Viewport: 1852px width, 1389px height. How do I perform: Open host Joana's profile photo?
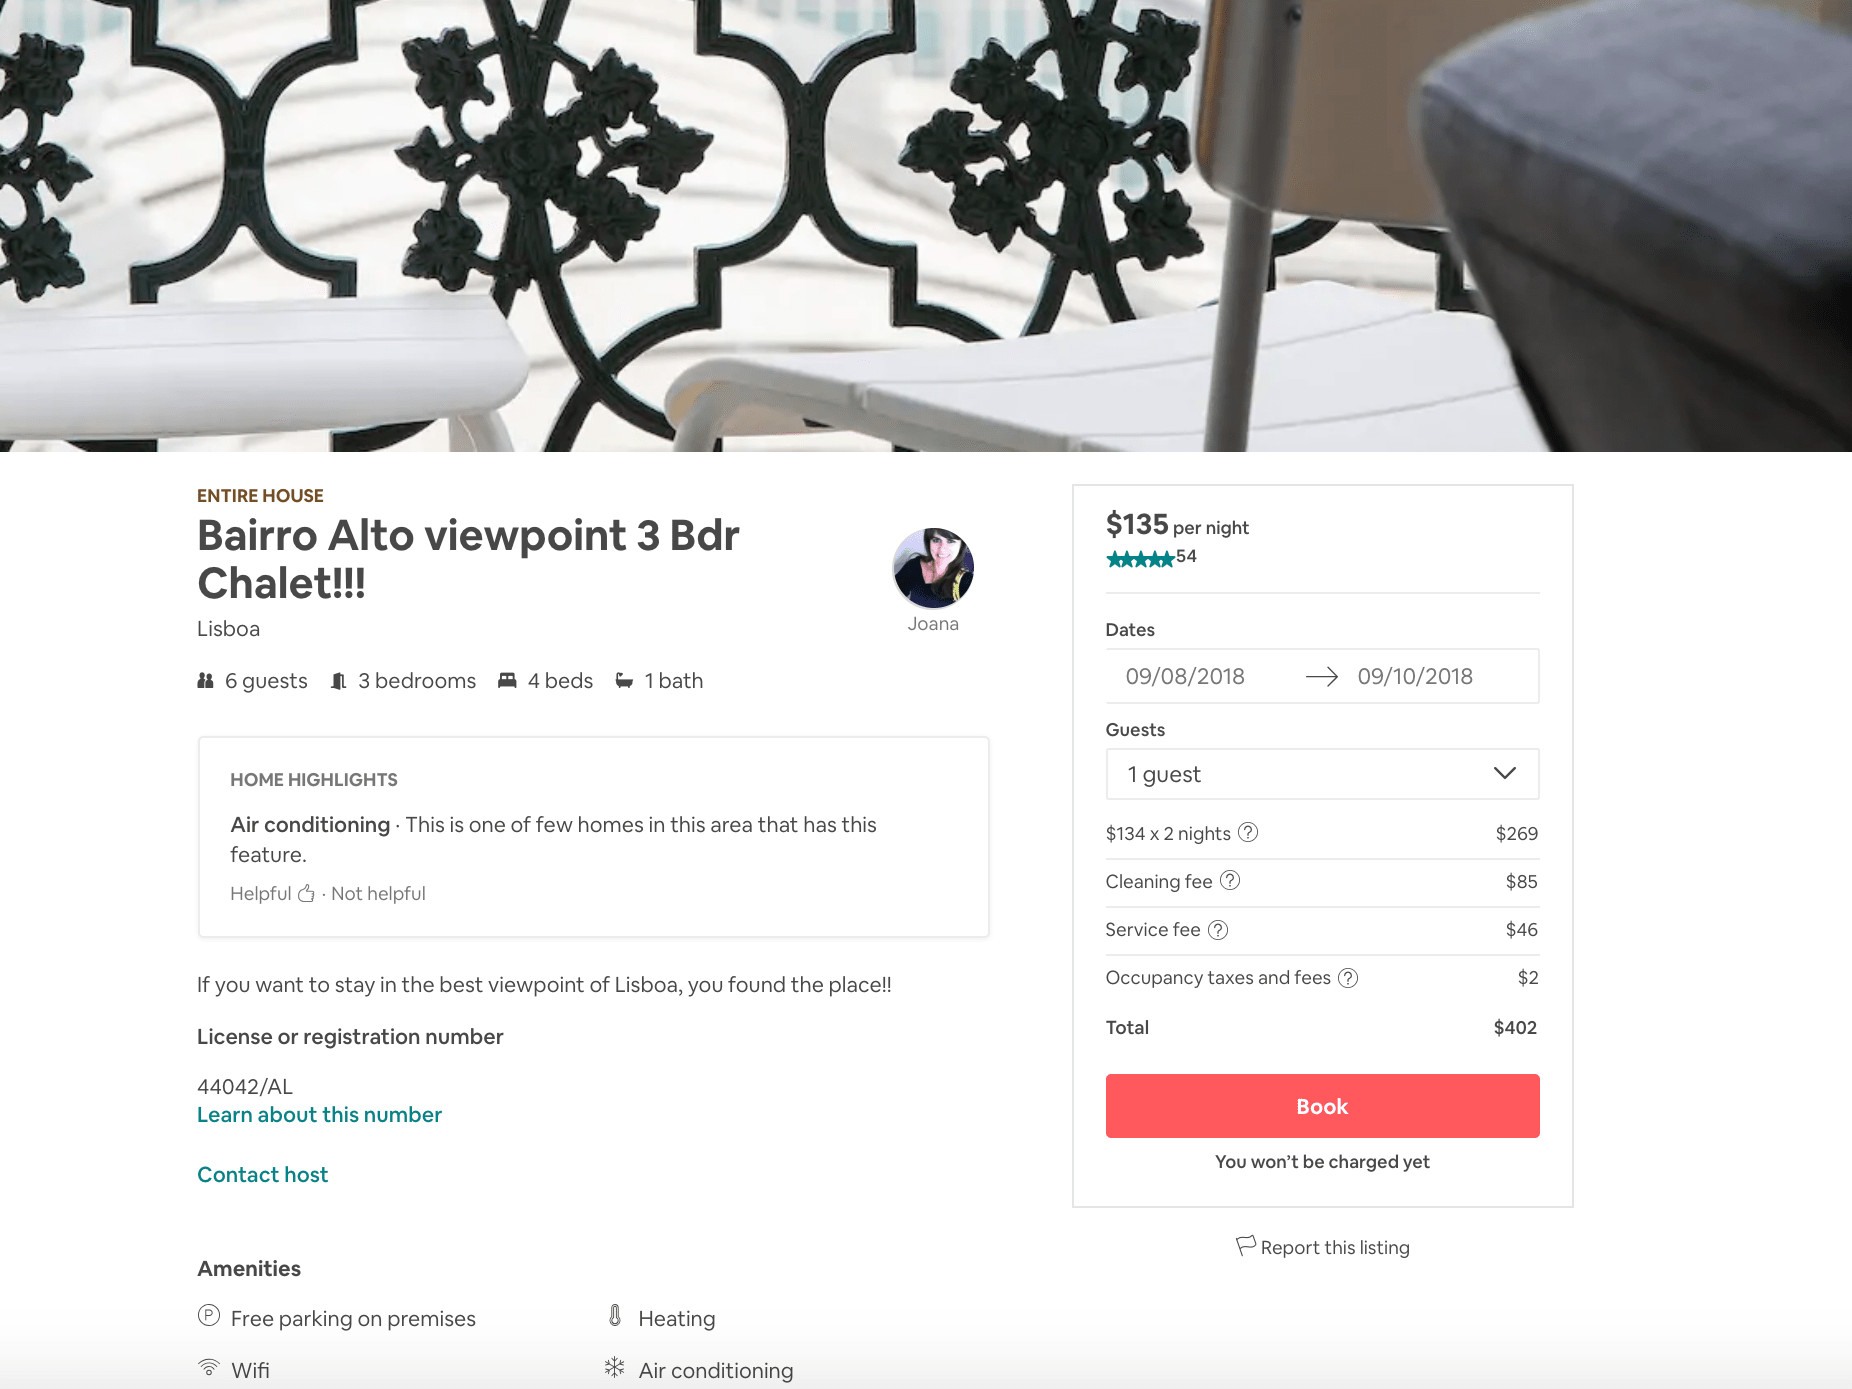(933, 568)
